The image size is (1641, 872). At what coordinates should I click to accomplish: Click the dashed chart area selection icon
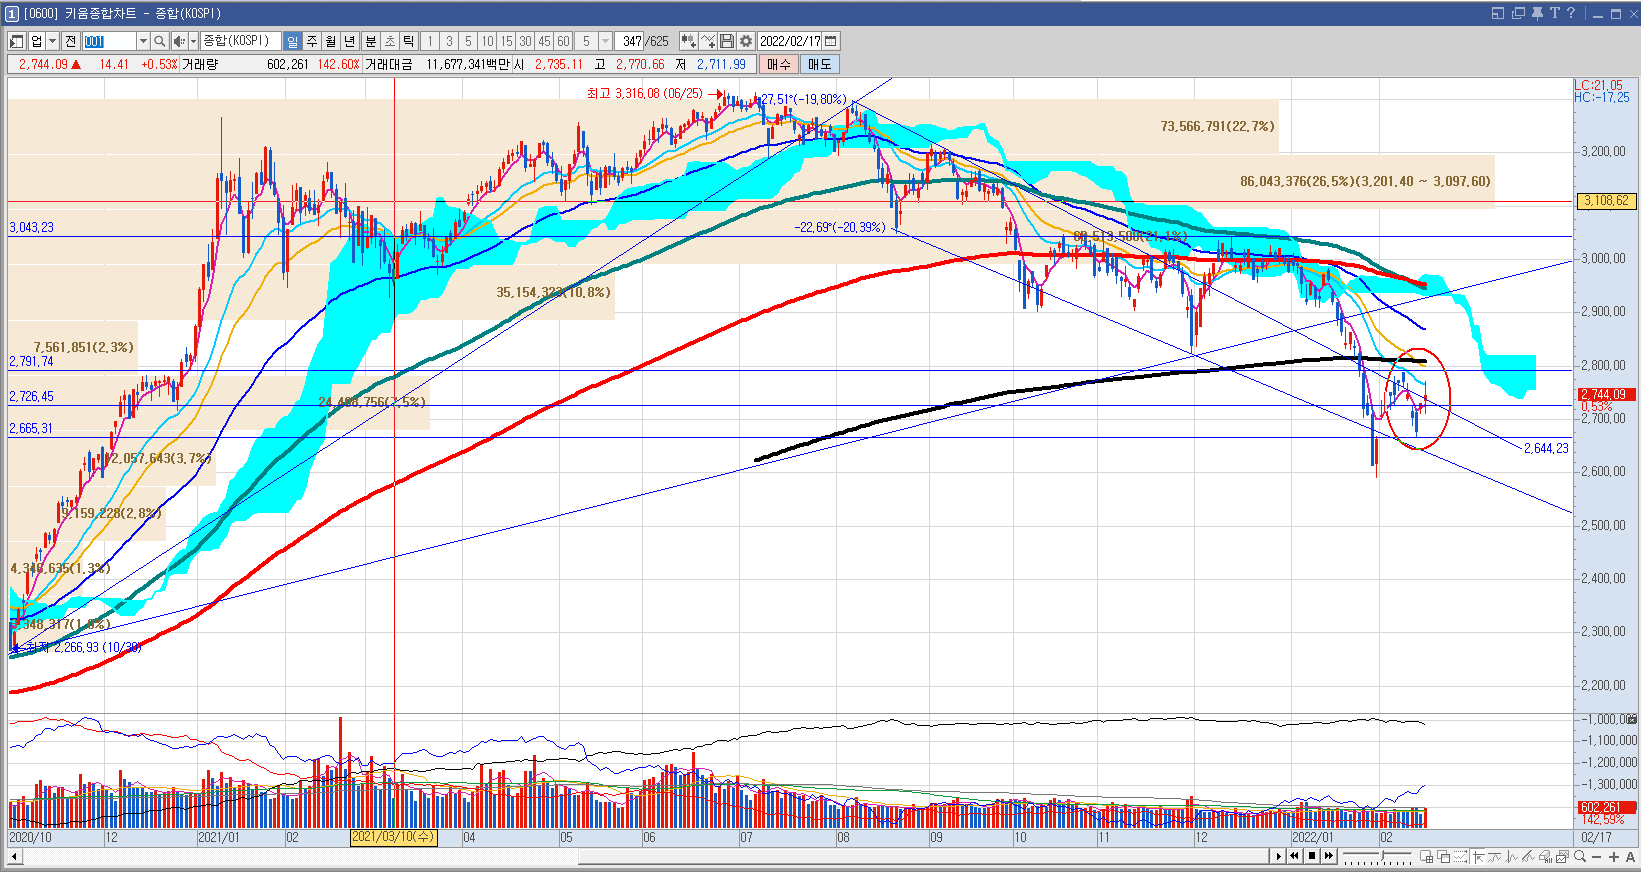click(x=1460, y=856)
